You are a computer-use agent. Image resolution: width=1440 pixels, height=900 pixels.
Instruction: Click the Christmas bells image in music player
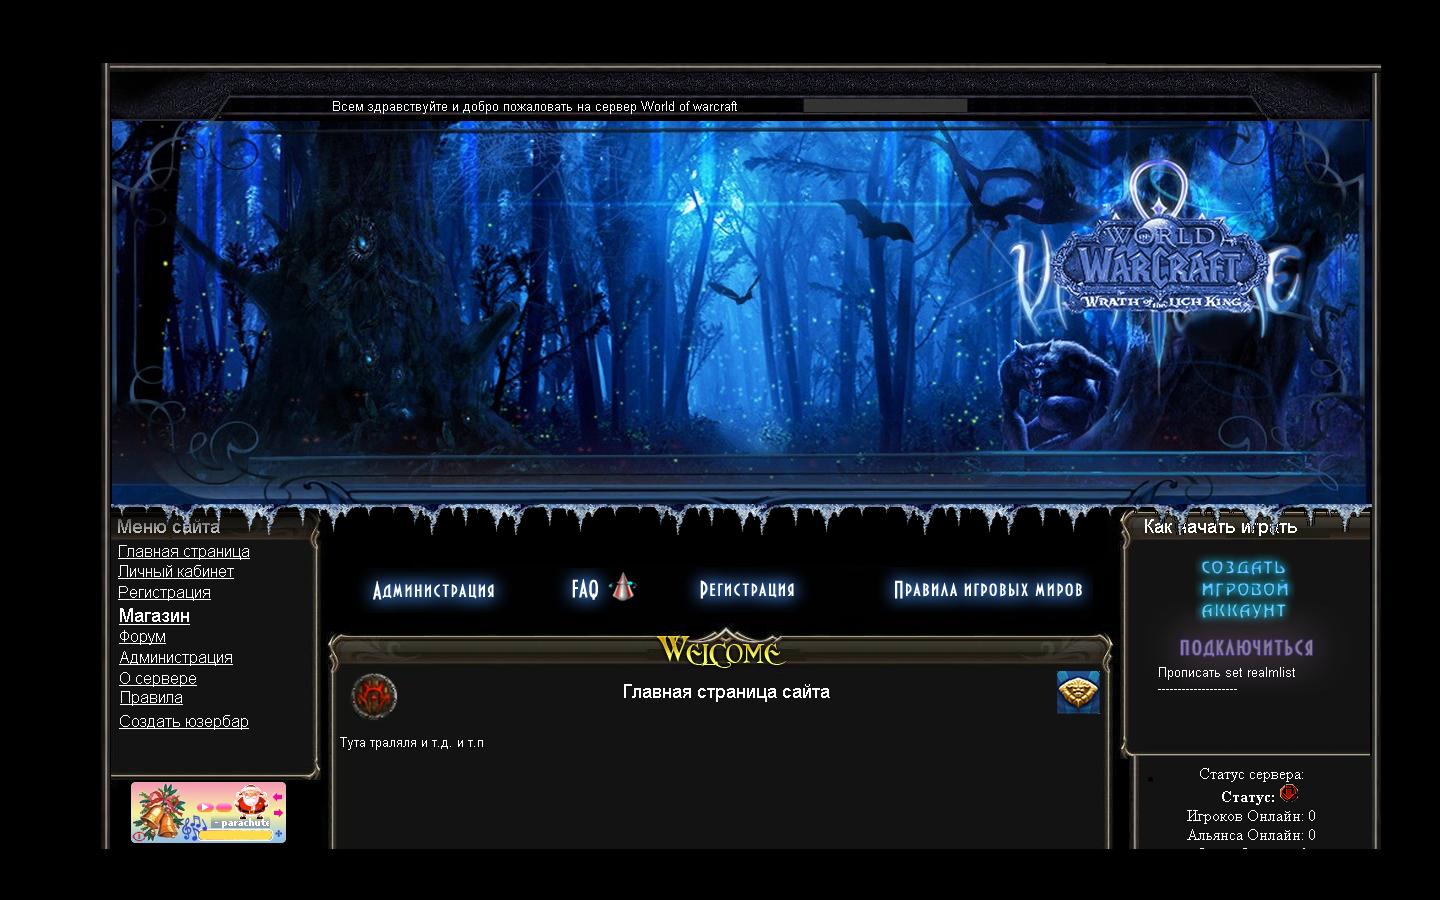tap(158, 812)
